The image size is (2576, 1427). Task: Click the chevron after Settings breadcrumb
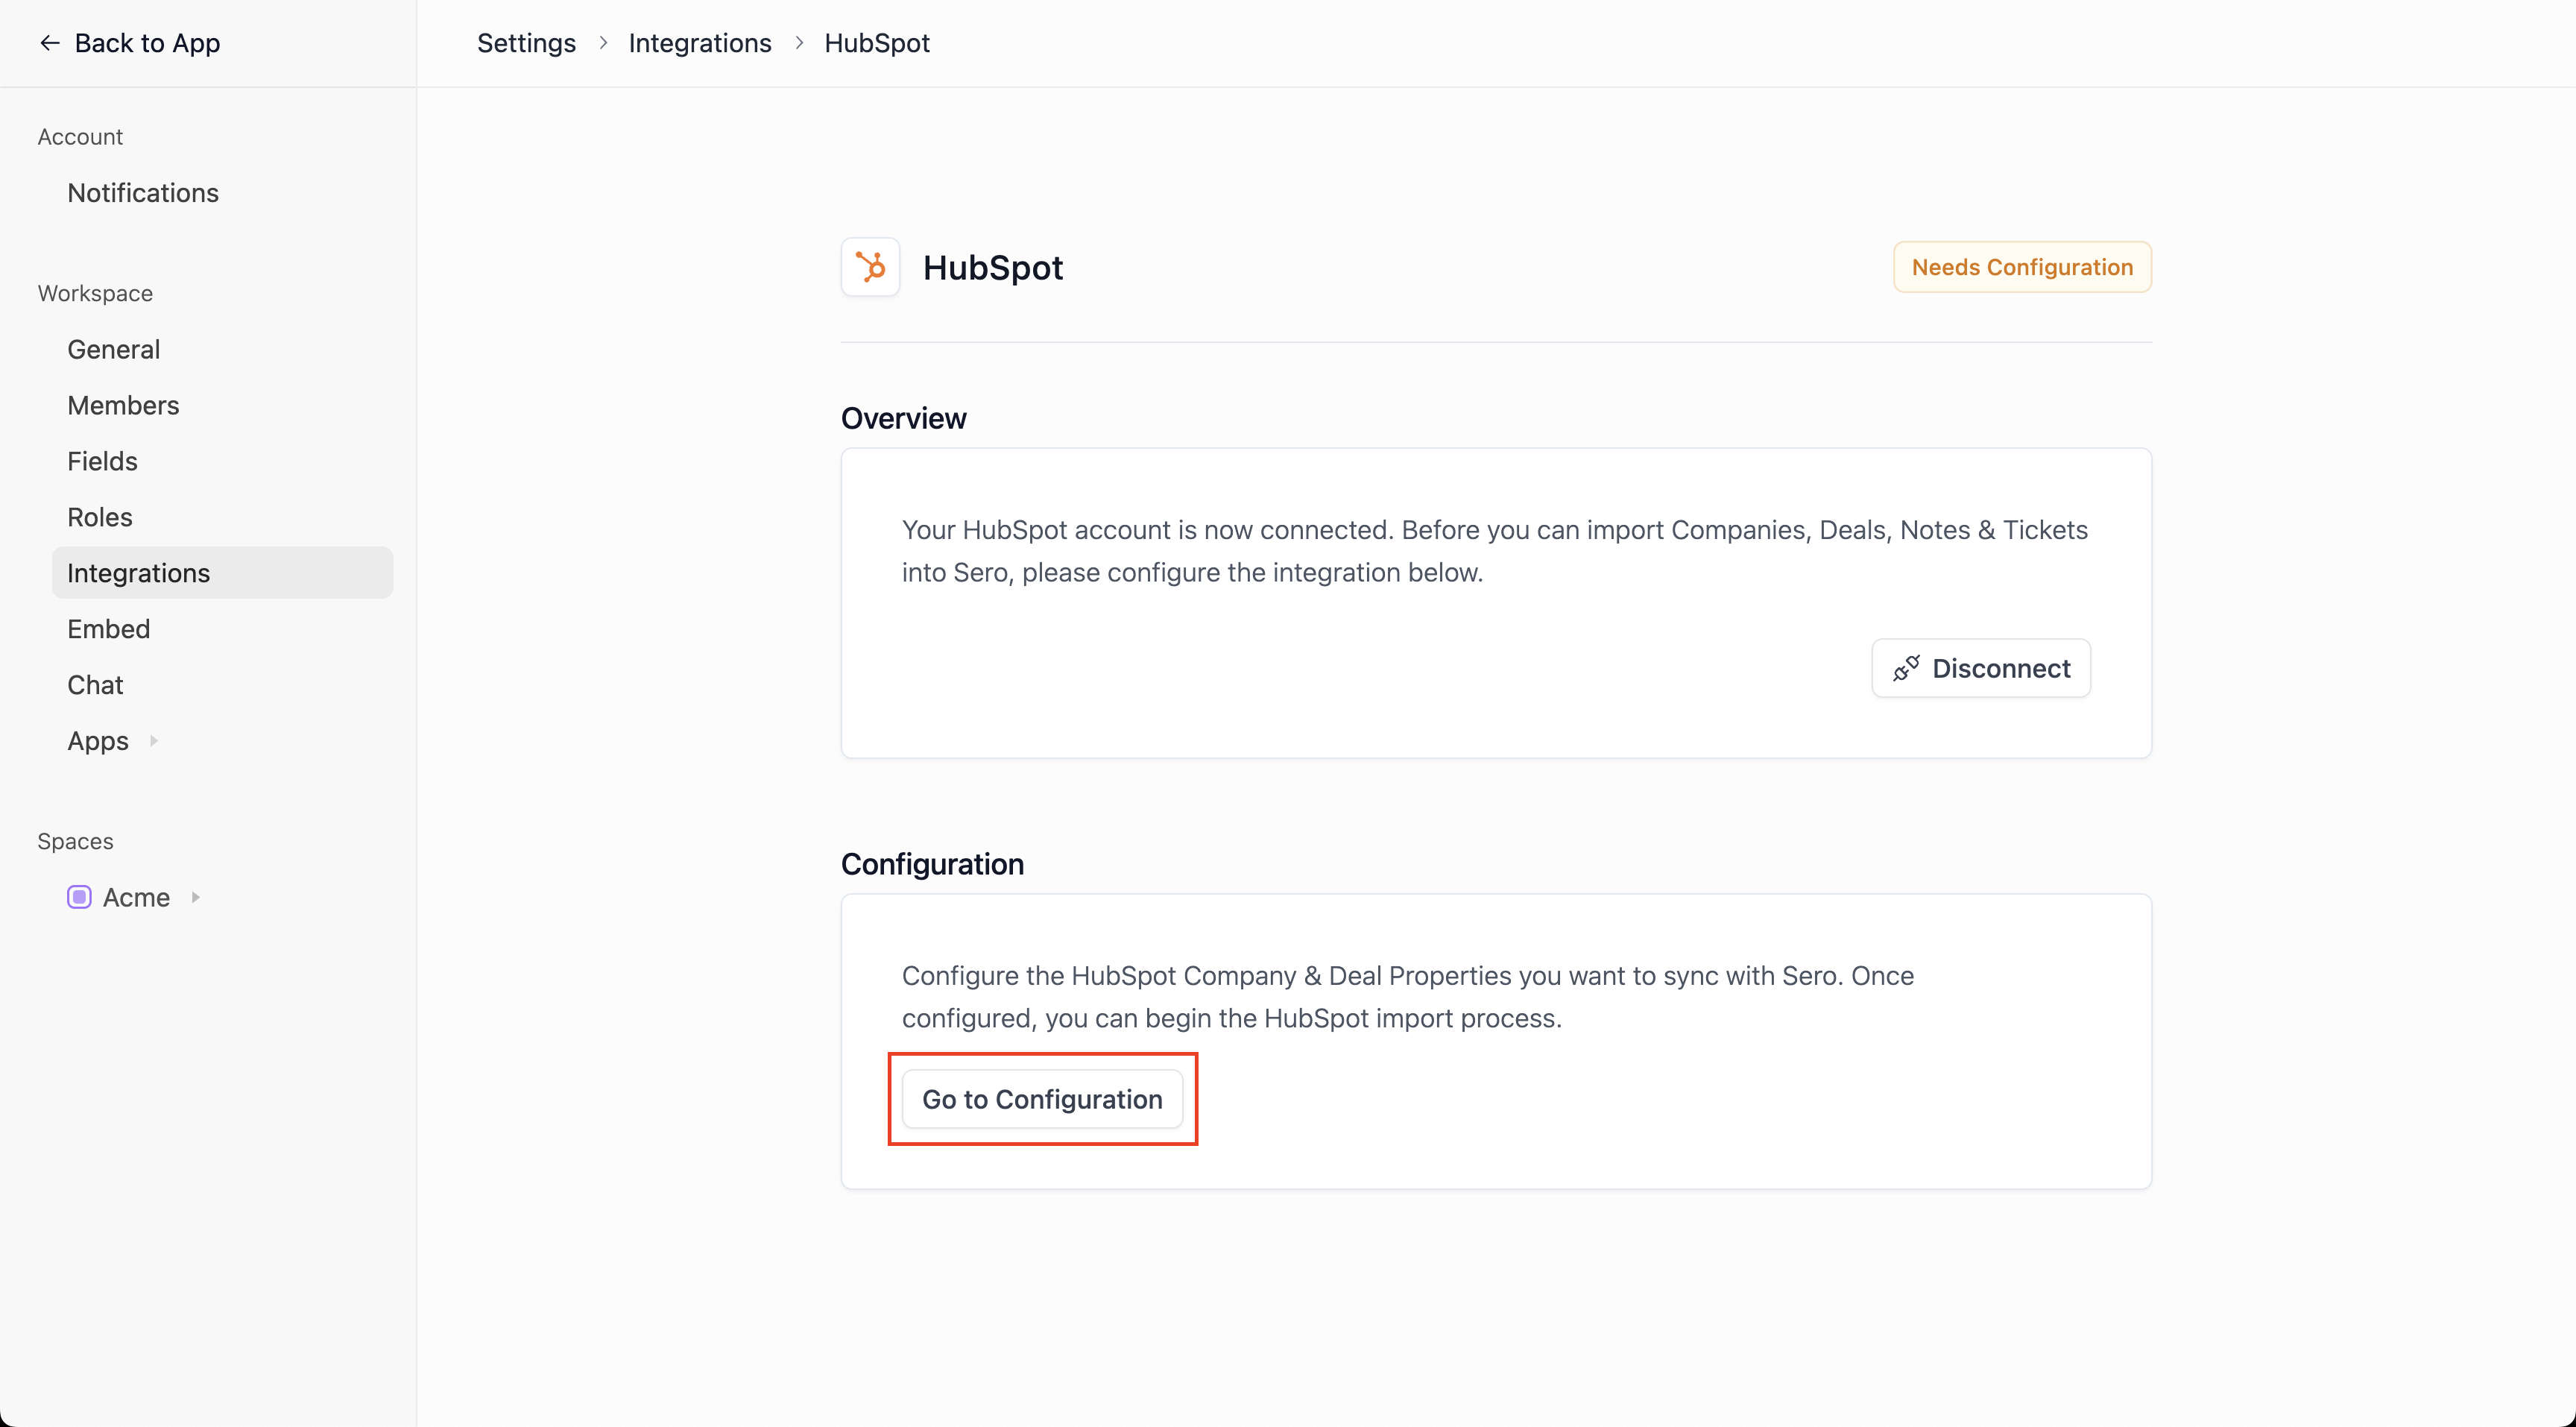click(603, 43)
